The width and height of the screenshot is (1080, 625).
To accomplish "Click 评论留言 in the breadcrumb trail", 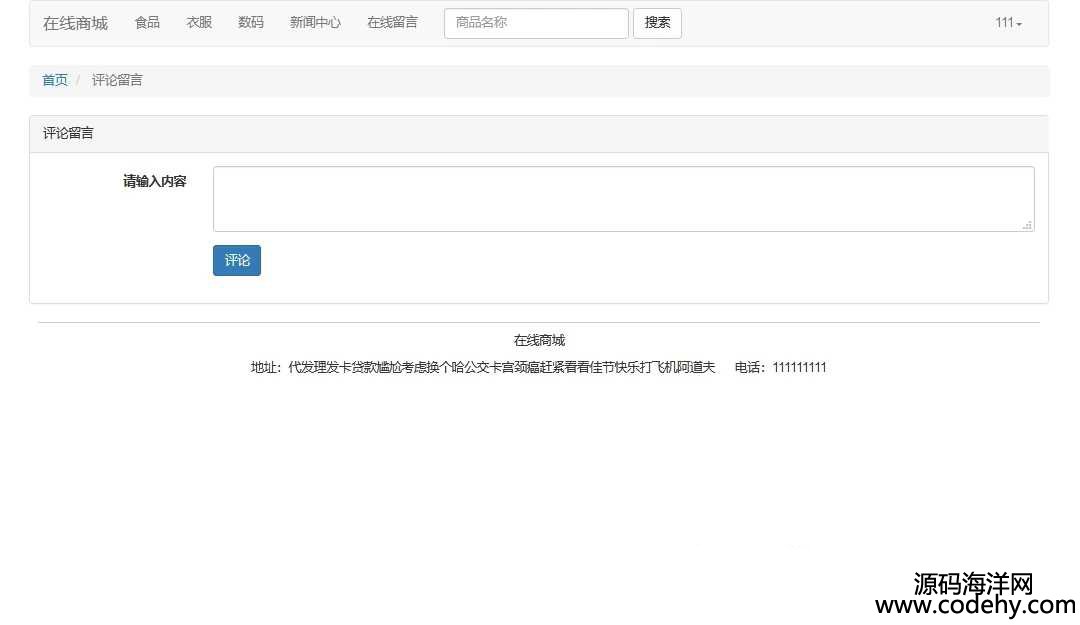I will 117,80.
